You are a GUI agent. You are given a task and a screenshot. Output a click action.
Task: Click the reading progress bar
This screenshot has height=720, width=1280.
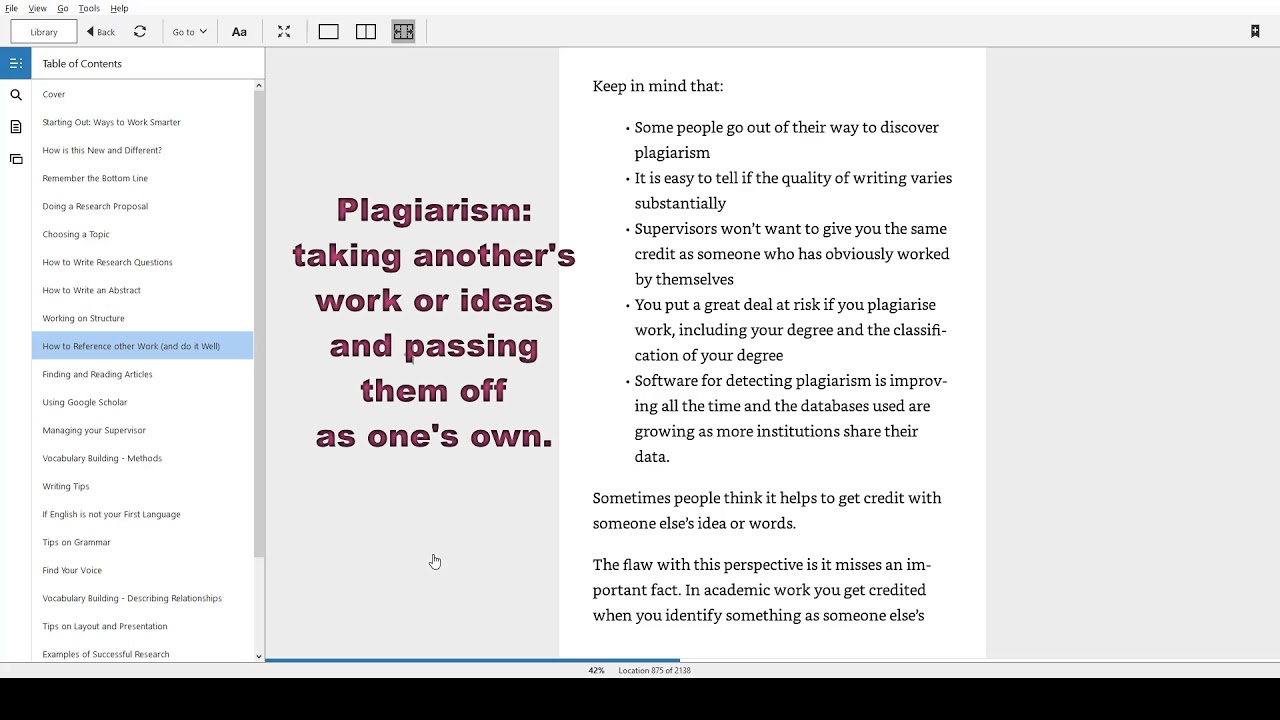click(x=772, y=660)
